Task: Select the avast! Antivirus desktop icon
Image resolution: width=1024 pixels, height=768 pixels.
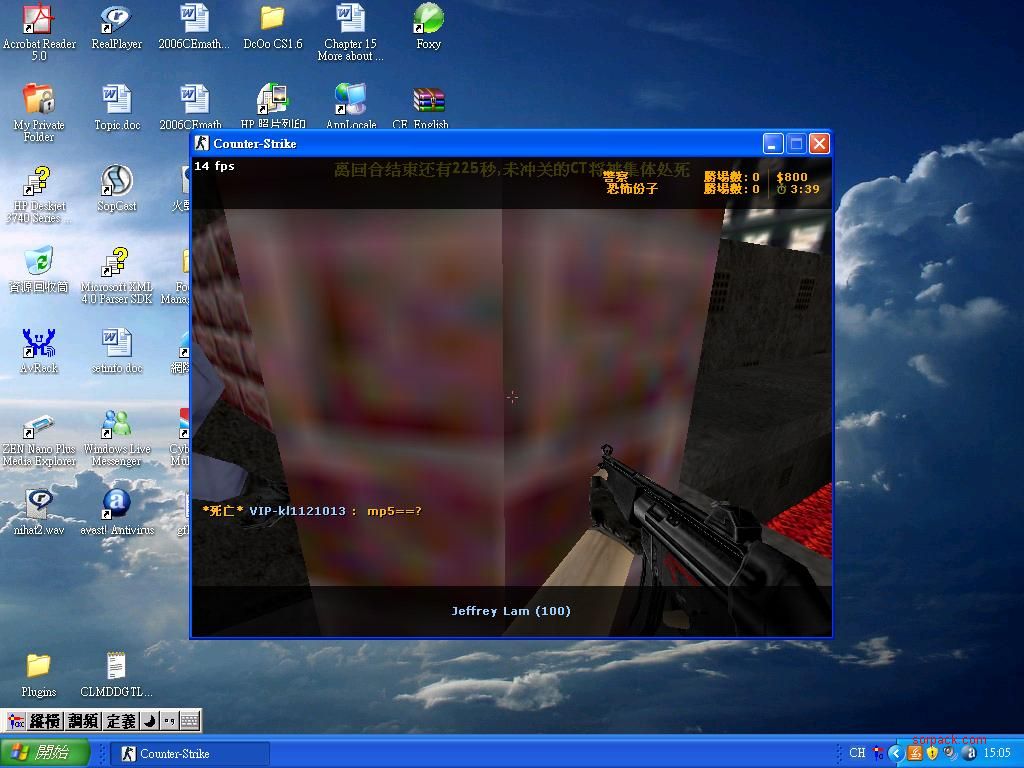Action: [x=116, y=506]
